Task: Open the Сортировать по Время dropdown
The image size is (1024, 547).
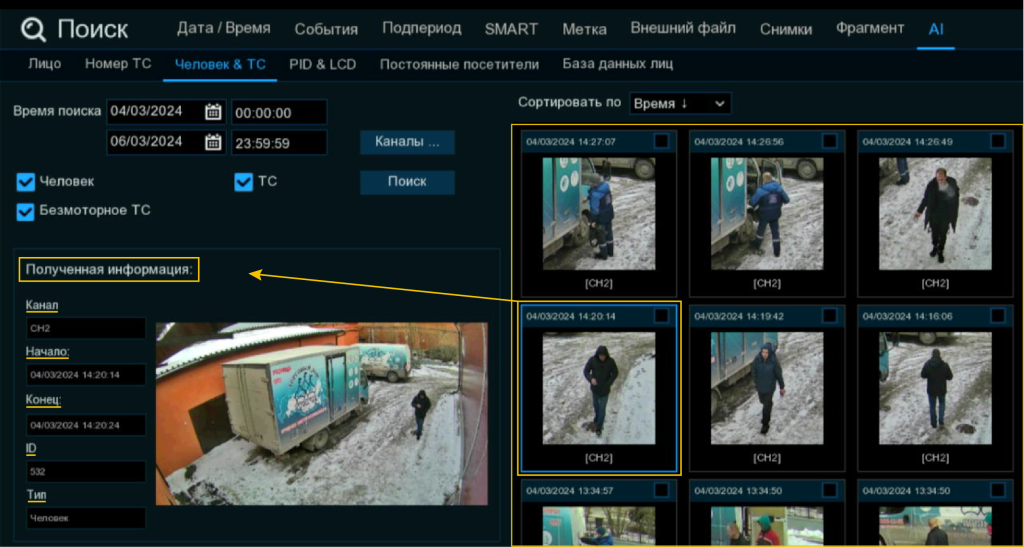Action: 680,104
